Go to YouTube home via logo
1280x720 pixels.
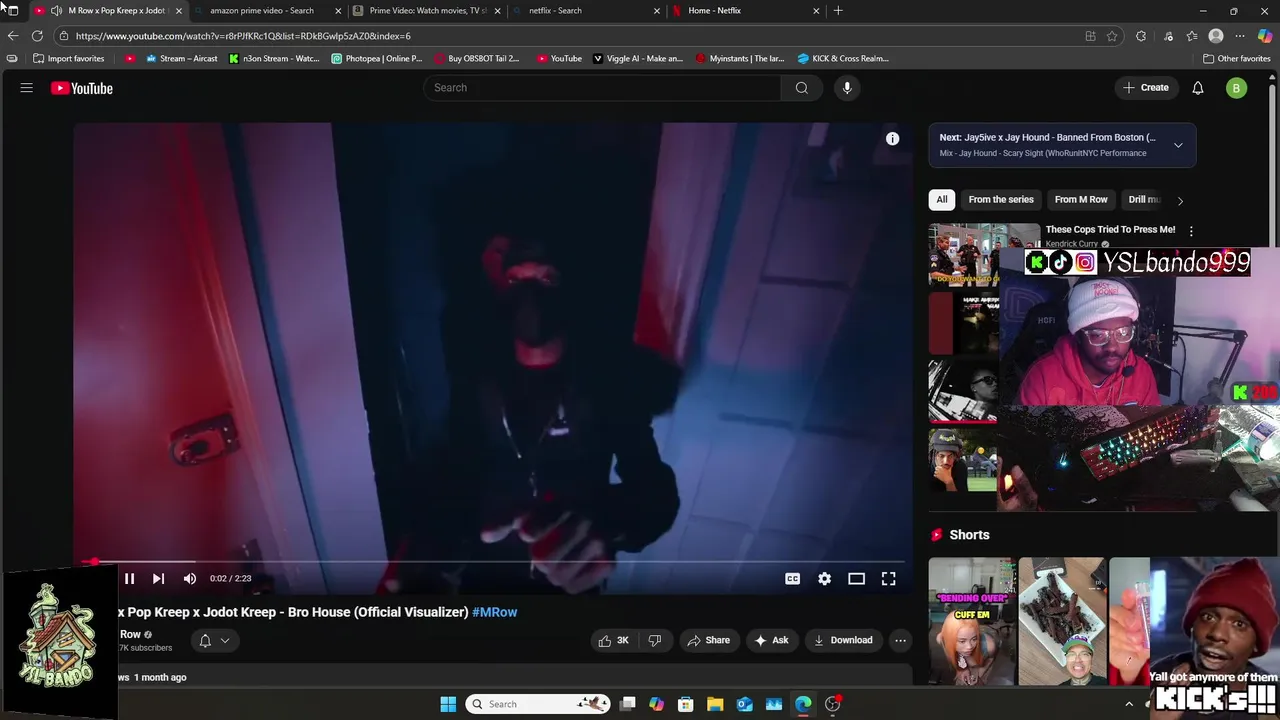(82, 88)
